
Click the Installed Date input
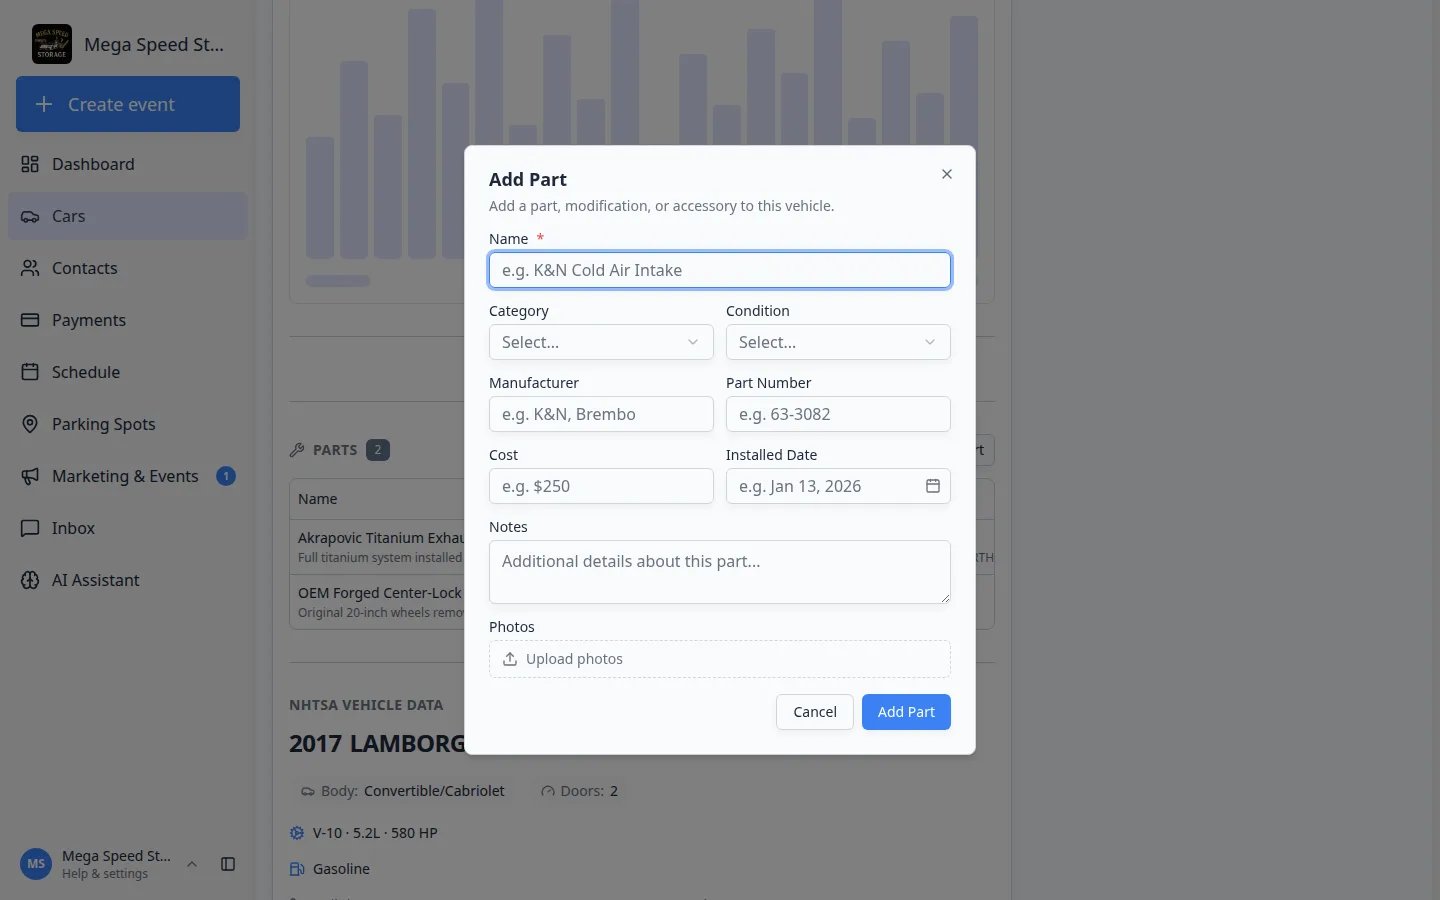click(x=838, y=486)
